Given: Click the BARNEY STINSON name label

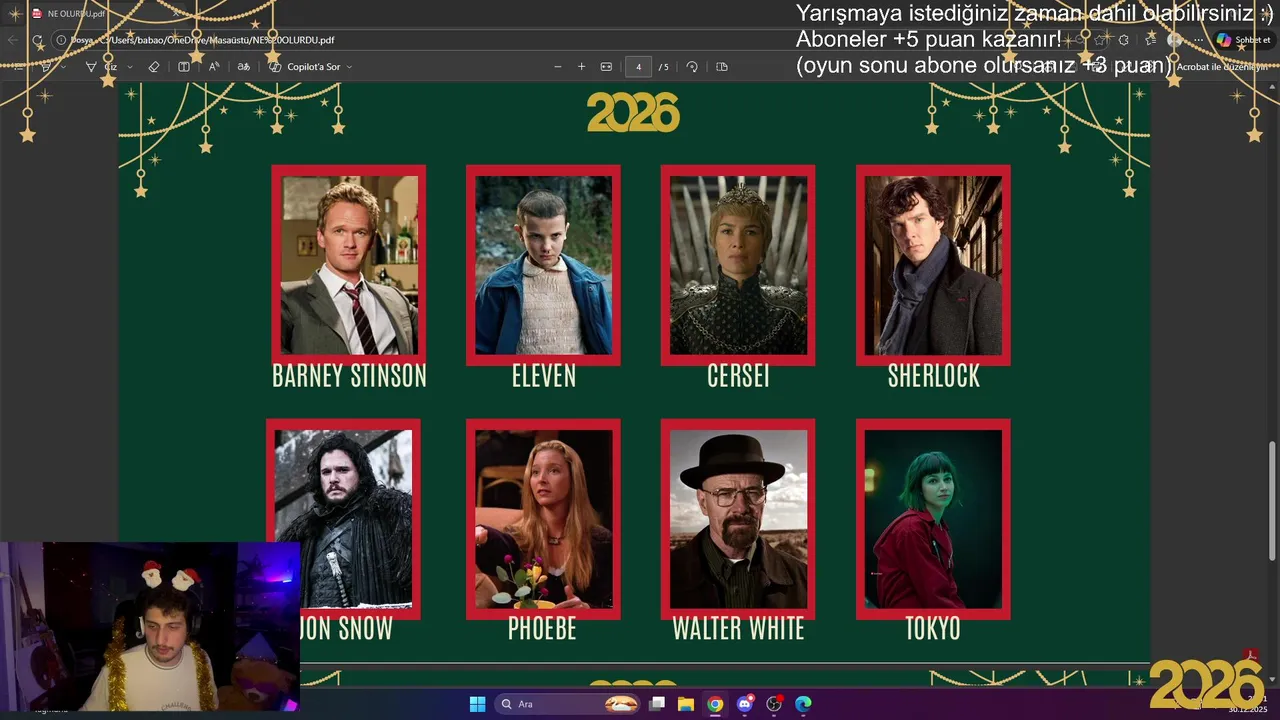Looking at the screenshot, I should pos(349,376).
